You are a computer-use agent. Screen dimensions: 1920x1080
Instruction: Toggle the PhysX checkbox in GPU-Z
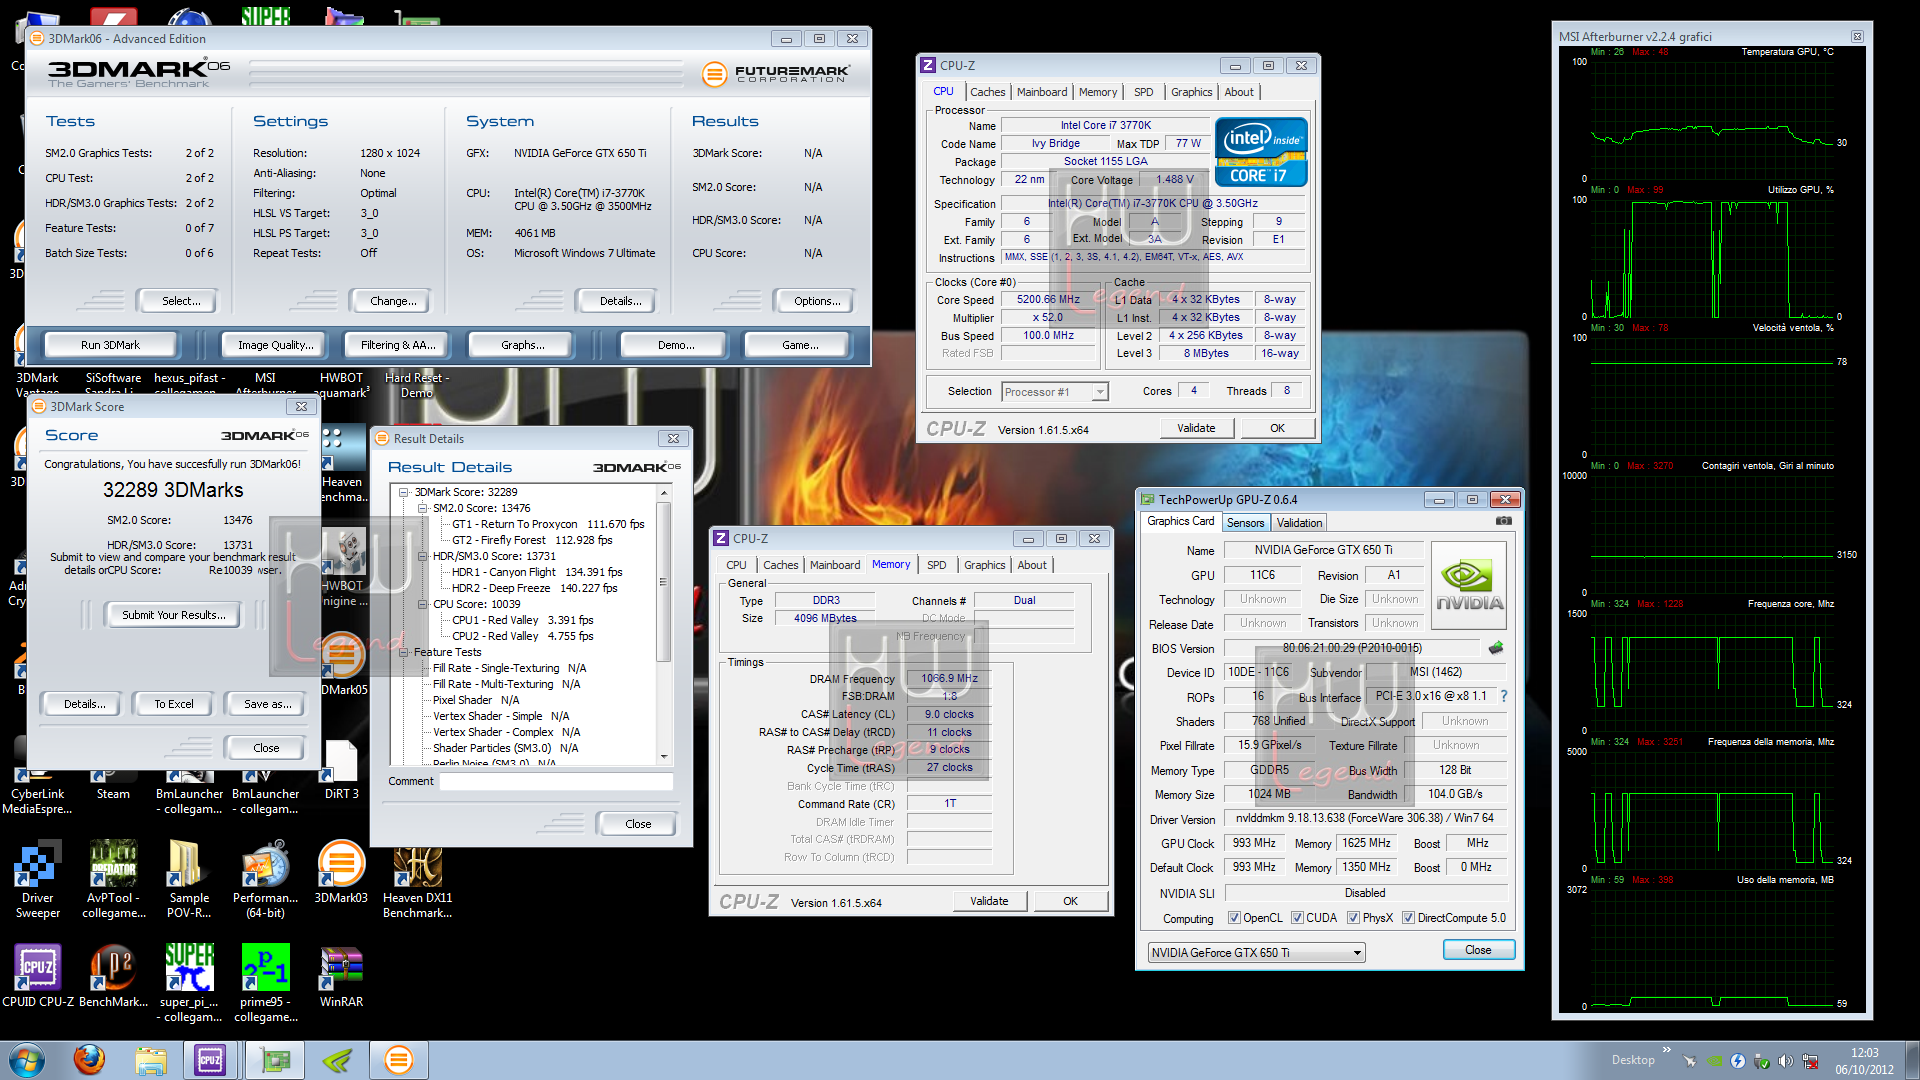pos(1353,918)
